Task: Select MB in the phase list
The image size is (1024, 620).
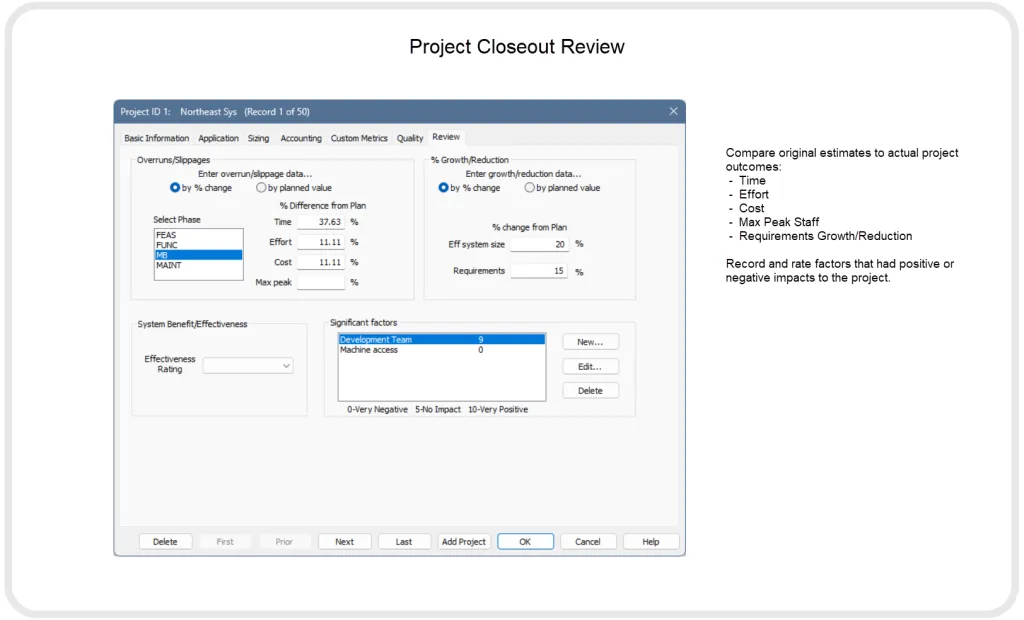Action: 199,255
